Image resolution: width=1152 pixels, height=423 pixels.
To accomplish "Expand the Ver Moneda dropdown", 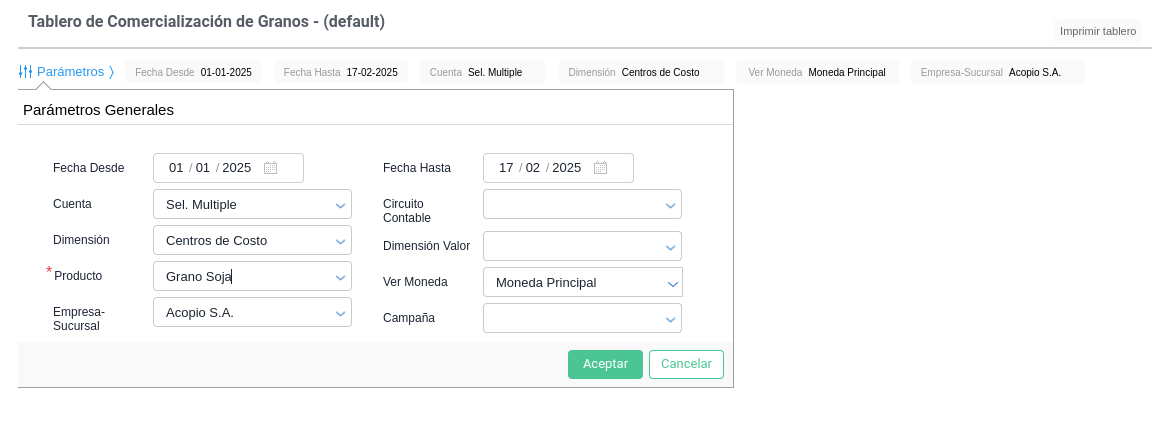I will 671,283.
